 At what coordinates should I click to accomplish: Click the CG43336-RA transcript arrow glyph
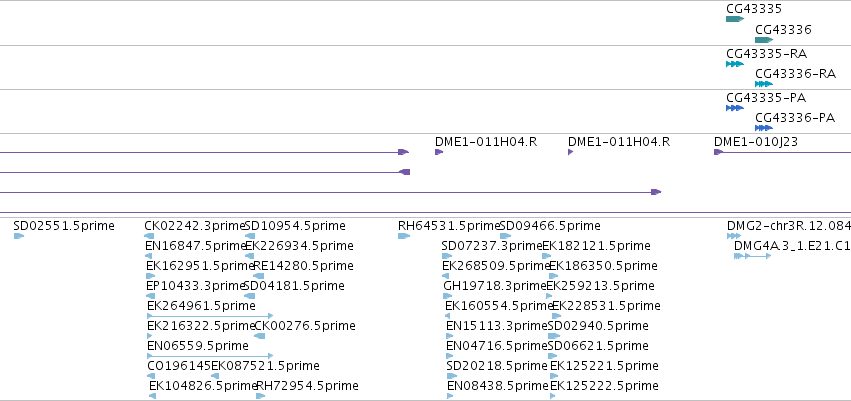pos(764,84)
